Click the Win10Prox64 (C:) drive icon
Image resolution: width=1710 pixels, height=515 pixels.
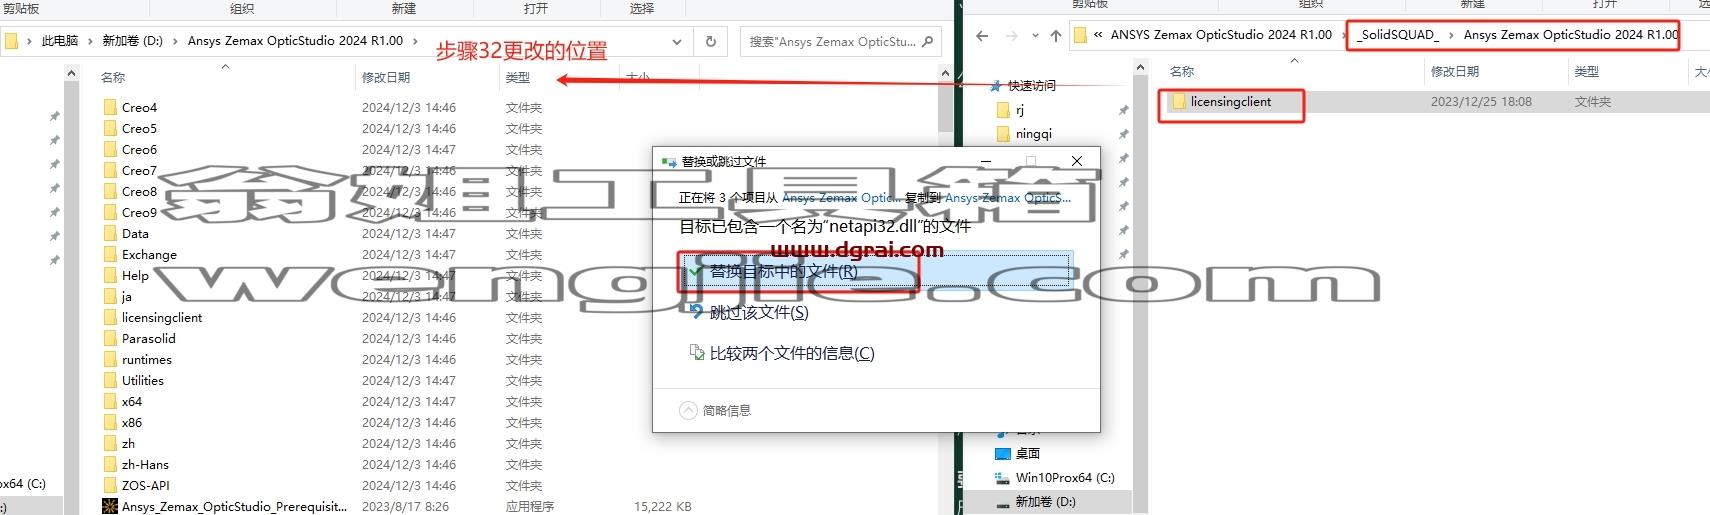pyautogui.click(x=1003, y=477)
